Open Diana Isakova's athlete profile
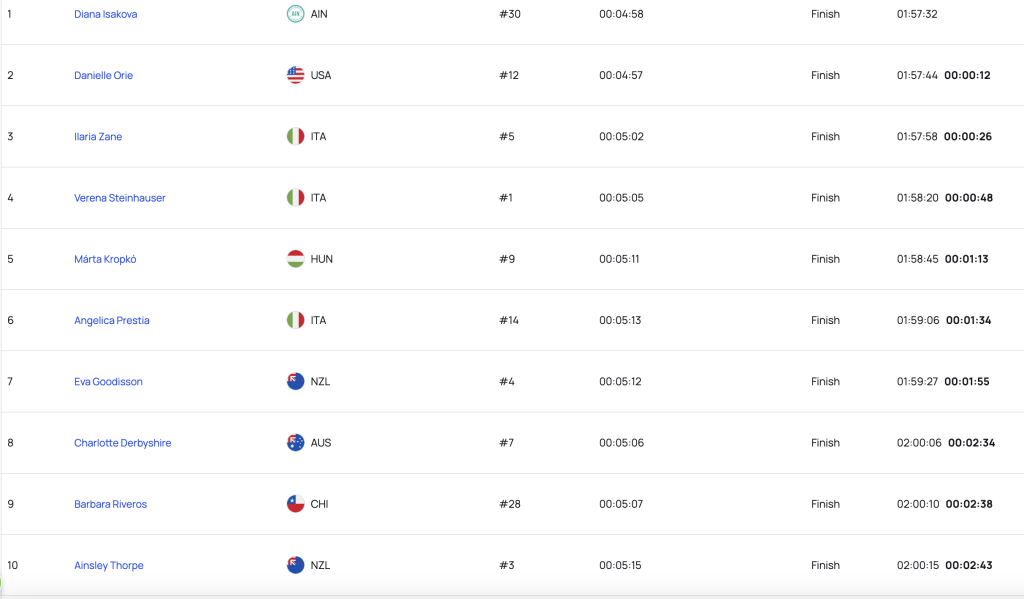 click(105, 14)
